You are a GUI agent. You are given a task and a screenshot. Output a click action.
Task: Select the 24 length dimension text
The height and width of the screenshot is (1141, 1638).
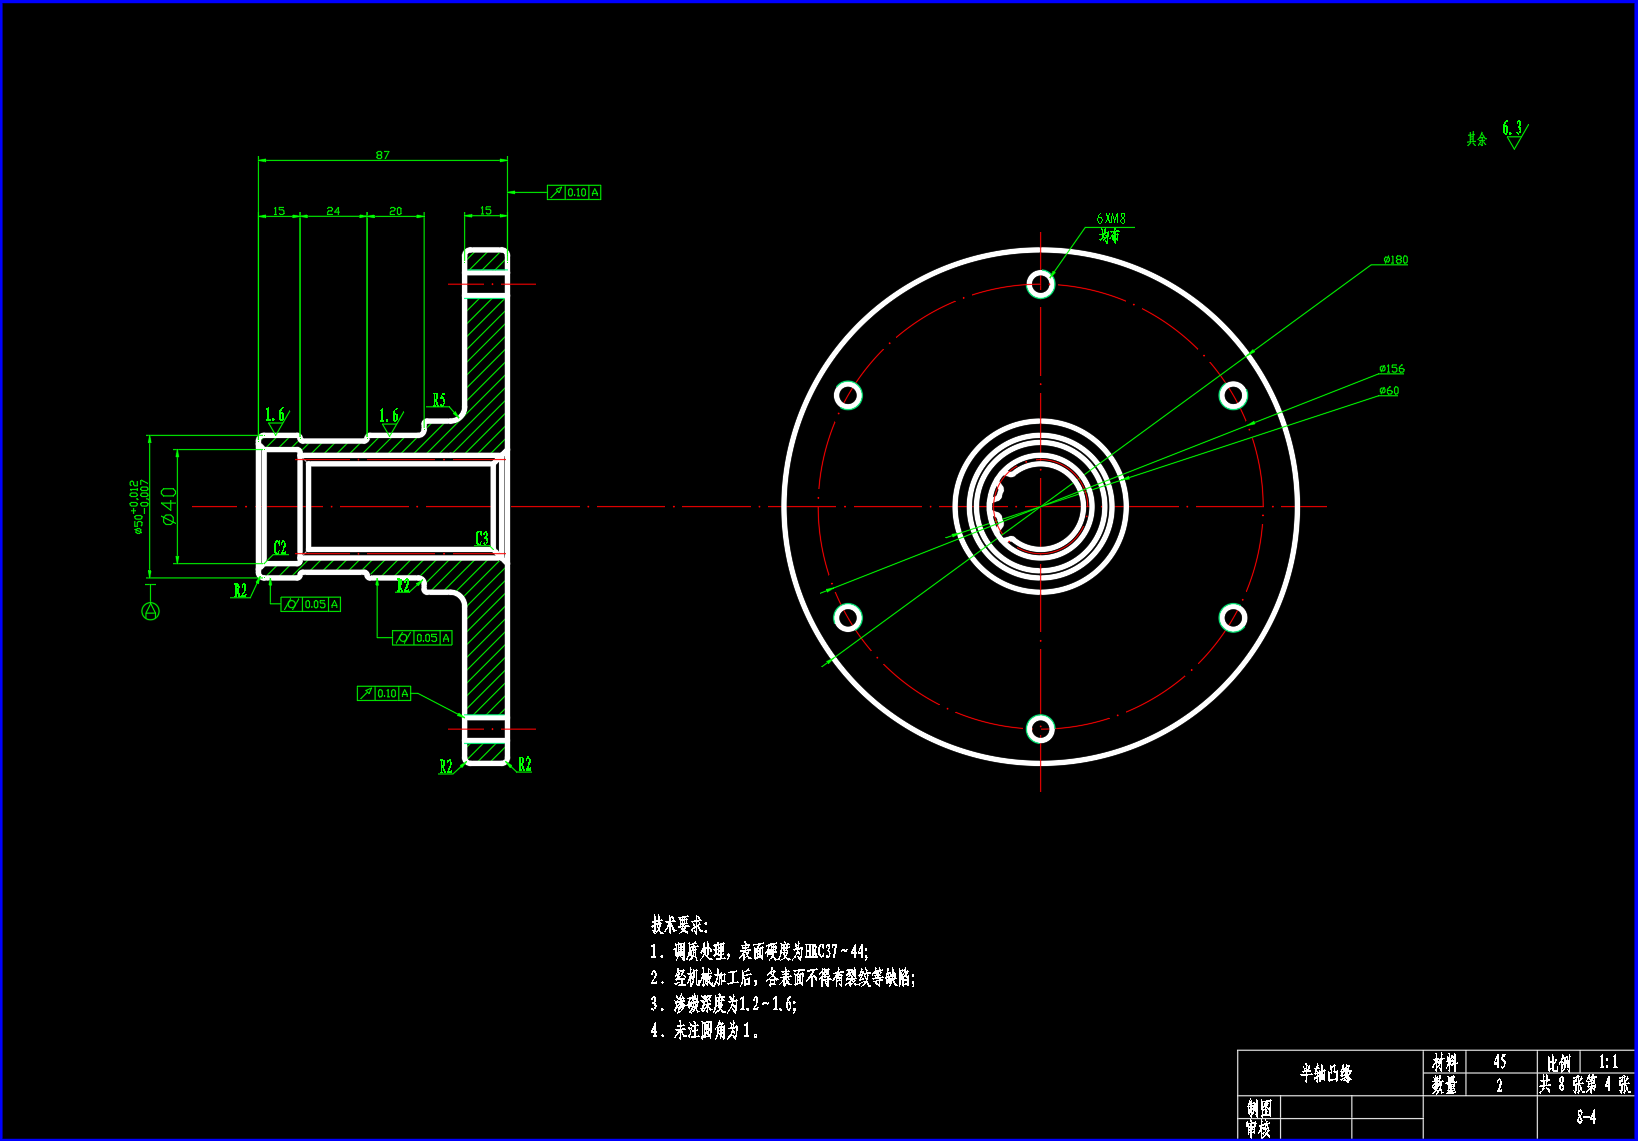click(x=333, y=211)
